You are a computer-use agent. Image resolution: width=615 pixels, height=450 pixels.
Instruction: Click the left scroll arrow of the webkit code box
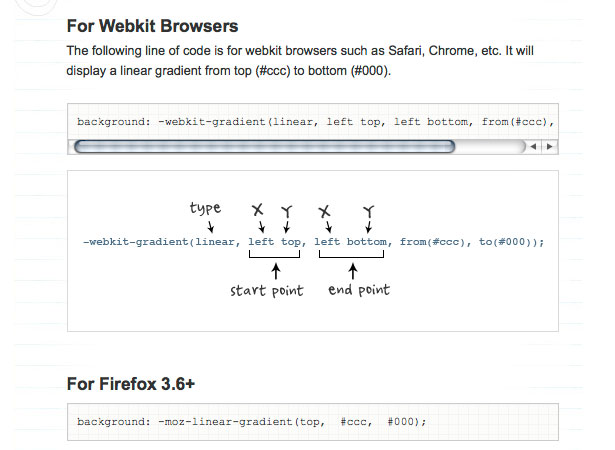point(533,147)
